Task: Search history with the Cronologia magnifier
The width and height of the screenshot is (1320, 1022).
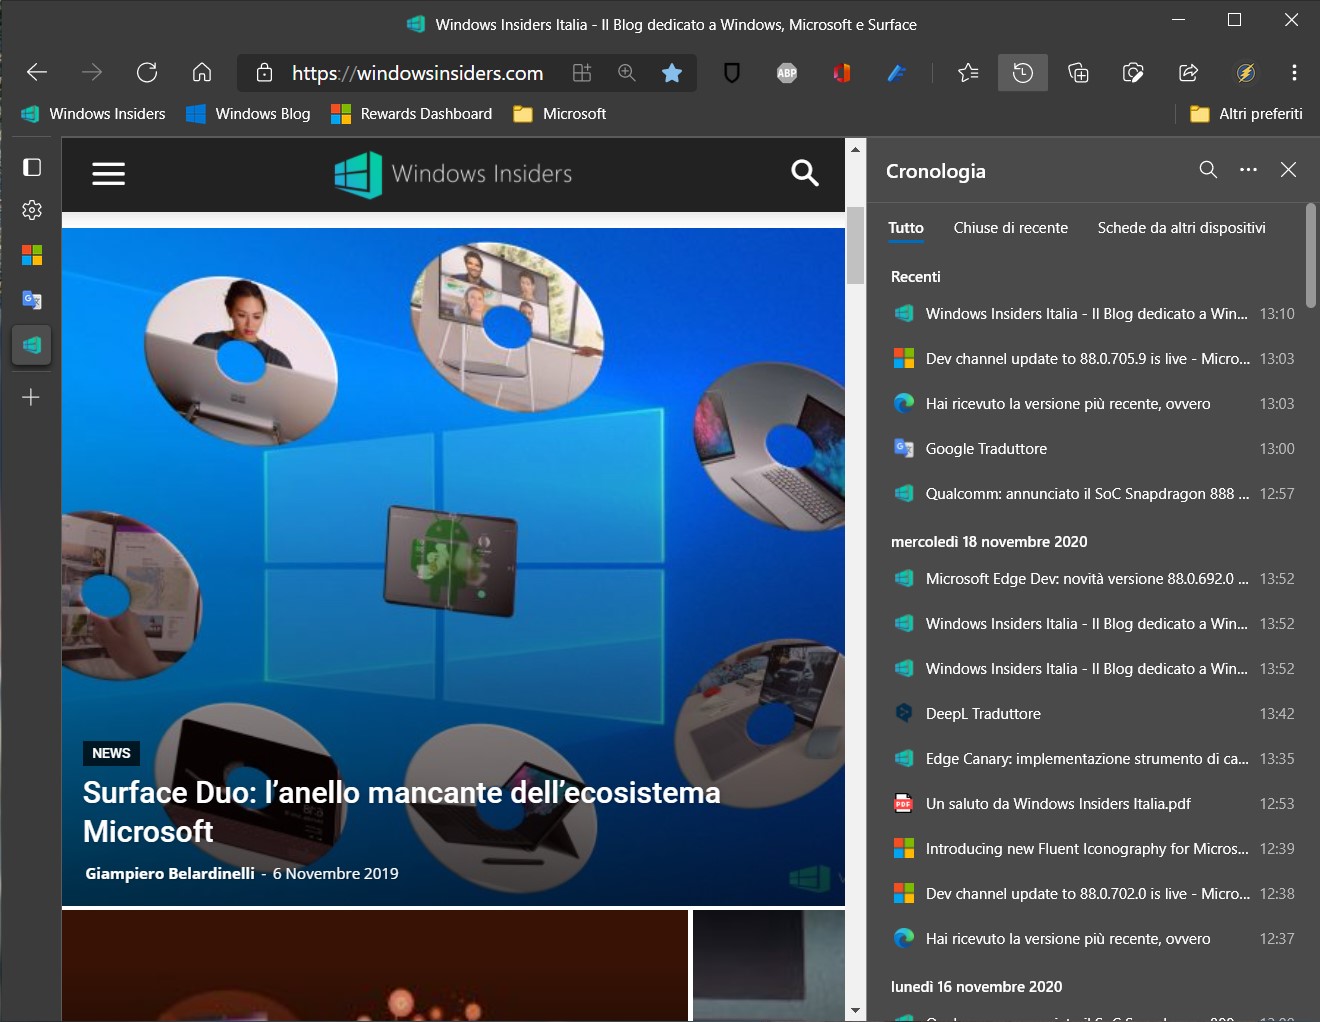Action: coord(1208,169)
